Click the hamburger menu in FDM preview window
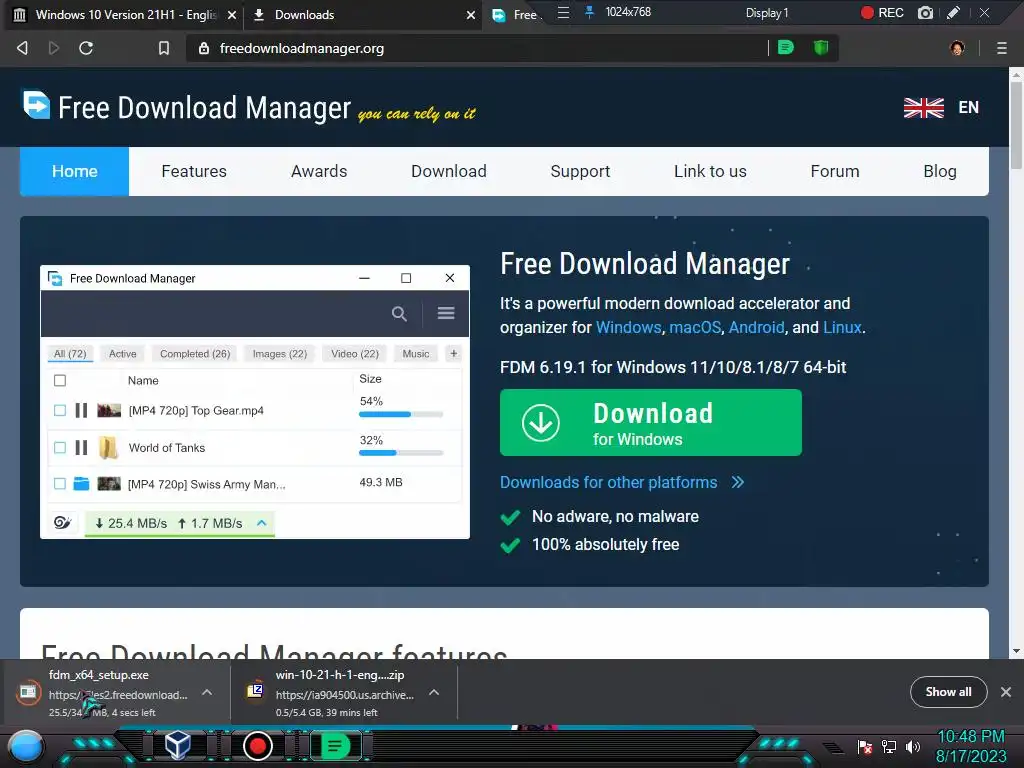Image resolution: width=1024 pixels, height=768 pixels. click(x=446, y=313)
